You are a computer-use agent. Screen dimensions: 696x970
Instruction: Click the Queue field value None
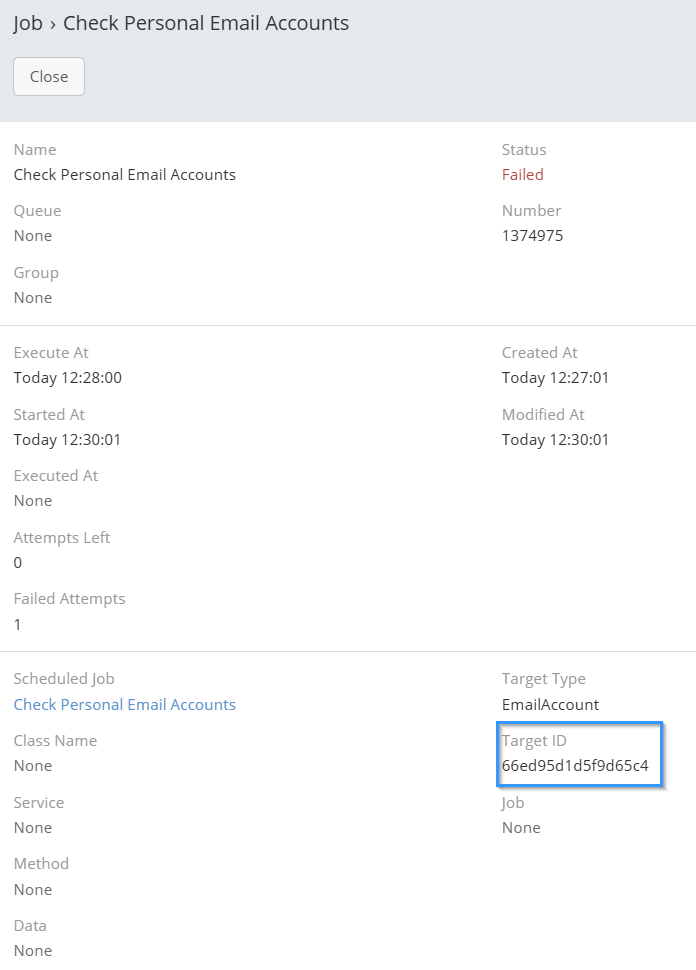click(x=32, y=236)
